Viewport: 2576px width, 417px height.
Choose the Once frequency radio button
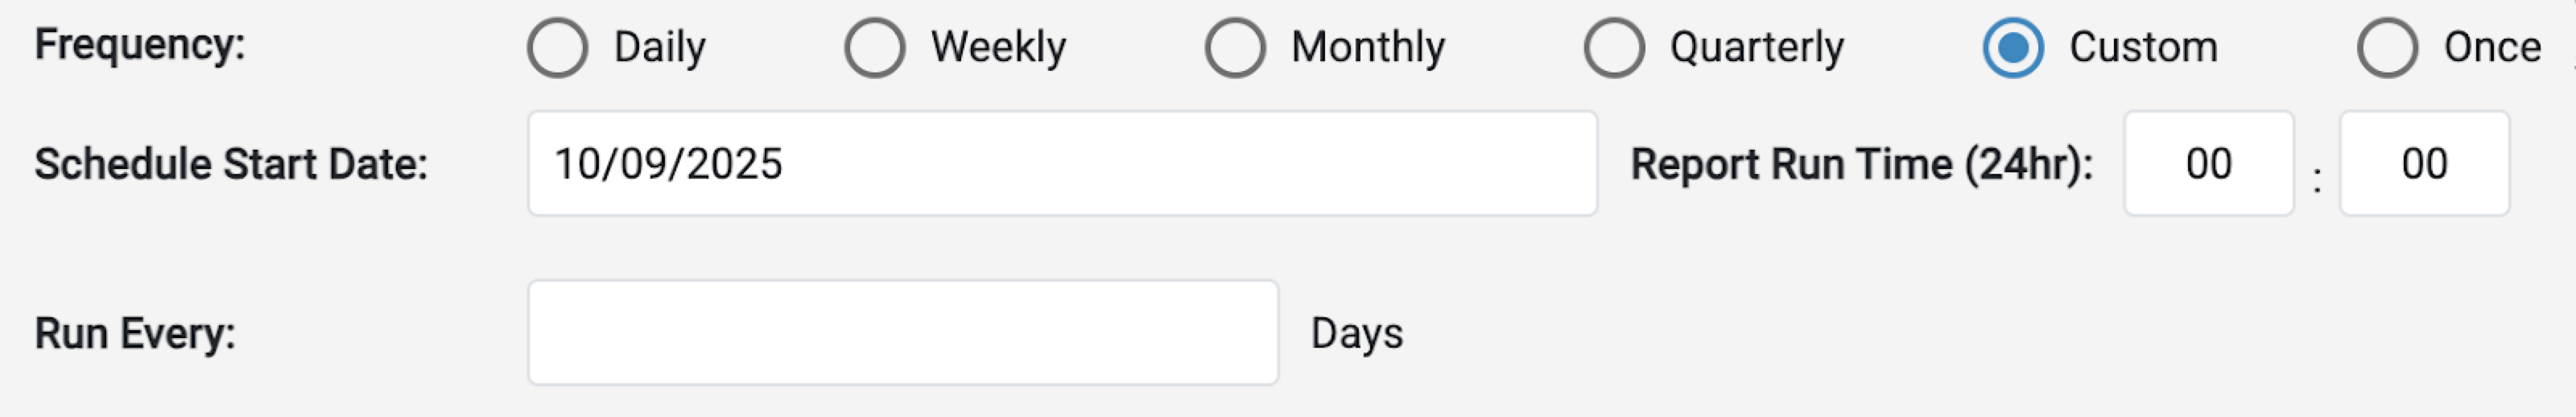coord(2387,47)
